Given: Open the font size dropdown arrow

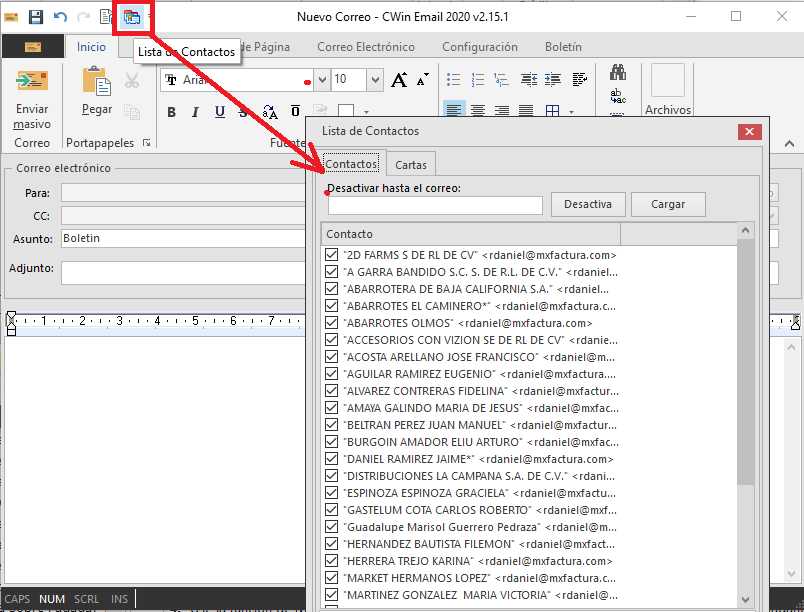Looking at the screenshot, I should (x=374, y=80).
